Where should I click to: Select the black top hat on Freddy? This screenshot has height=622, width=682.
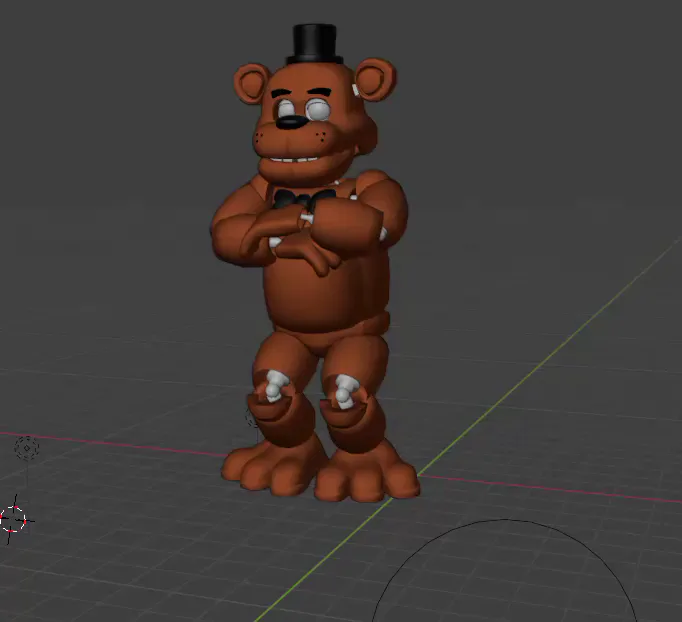click(x=314, y=44)
